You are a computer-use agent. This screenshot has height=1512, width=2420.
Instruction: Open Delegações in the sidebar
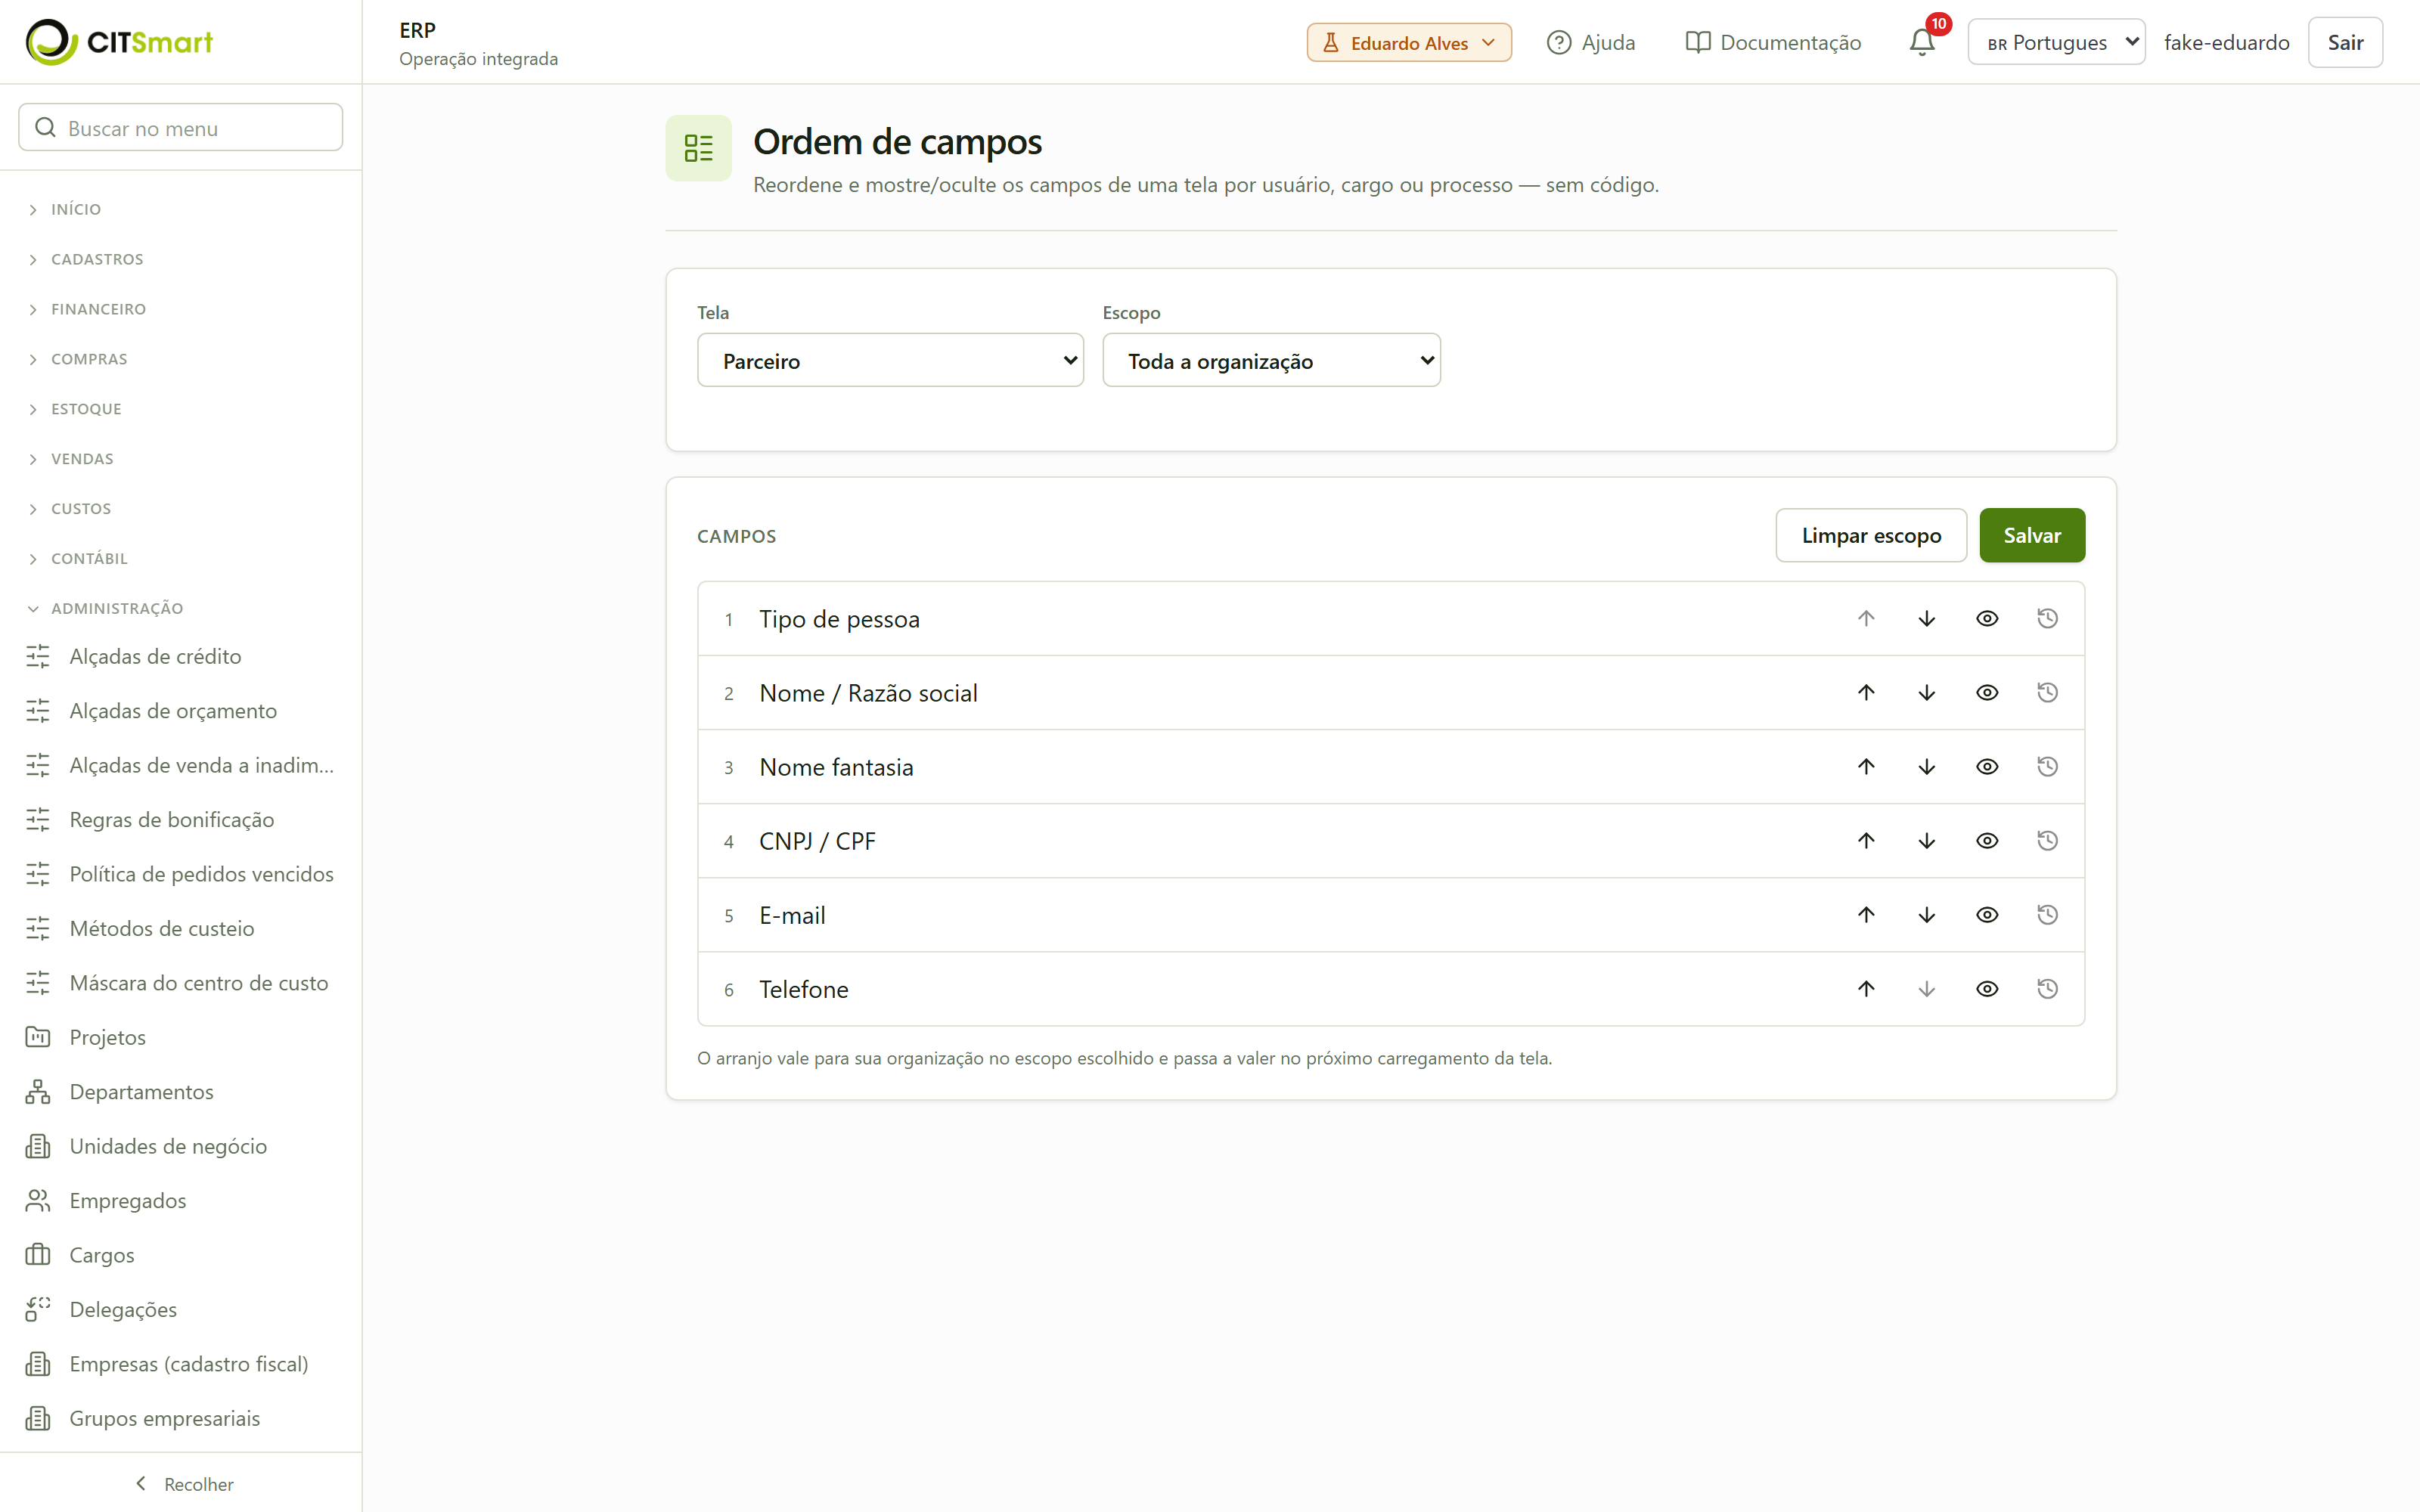point(181,1310)
